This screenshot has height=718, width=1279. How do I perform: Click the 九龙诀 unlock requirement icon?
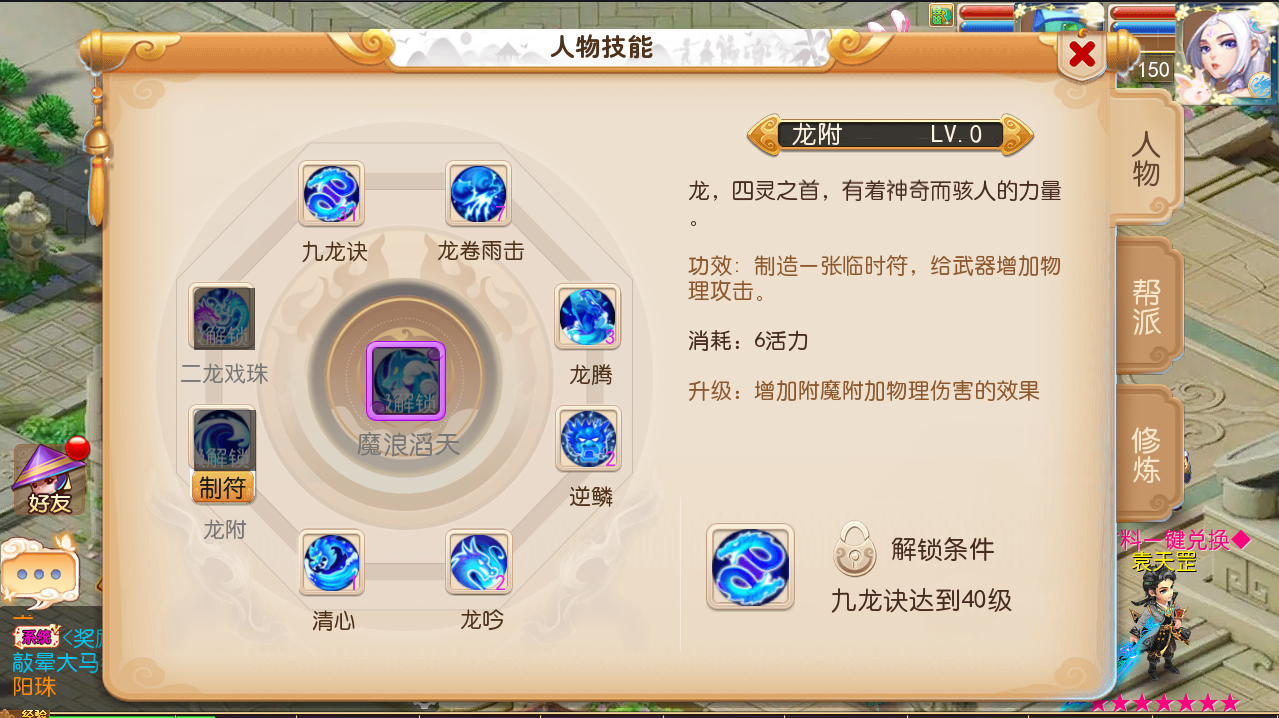coord(750,567)
